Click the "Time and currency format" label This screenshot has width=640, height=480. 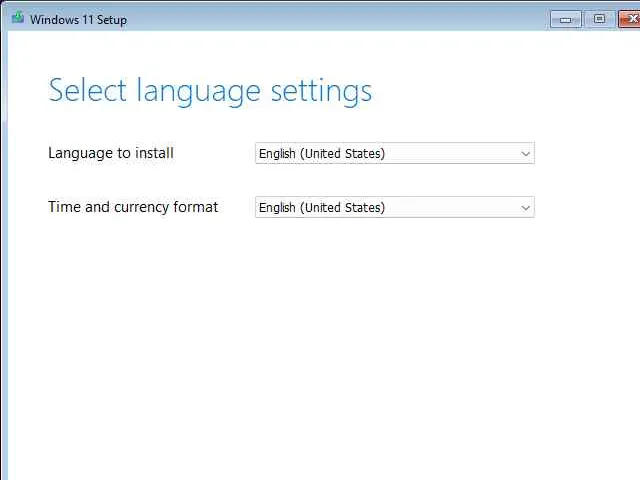point(133,207)
